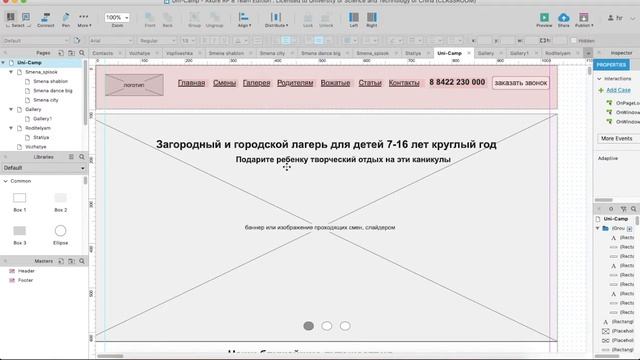
Task: Toggle the Hidden checkbox
Action: (573, 40)
